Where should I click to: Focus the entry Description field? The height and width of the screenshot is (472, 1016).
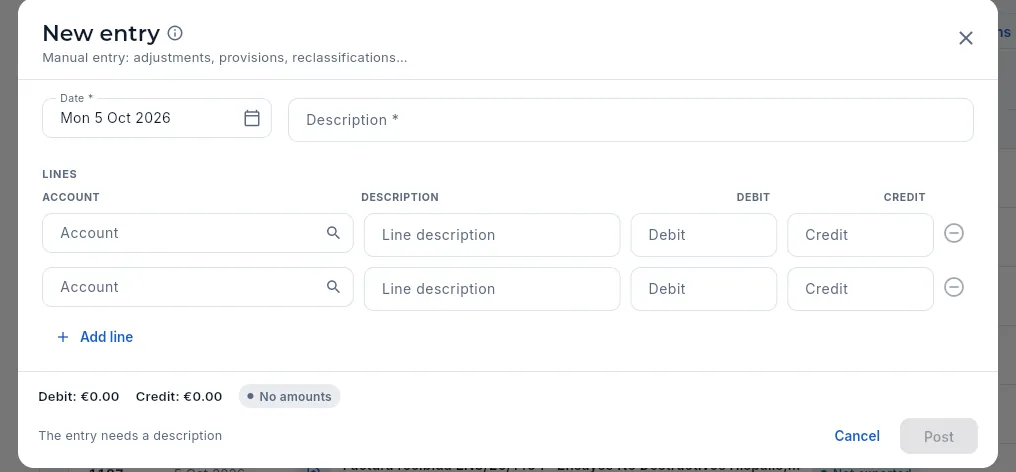click(630, 120)
